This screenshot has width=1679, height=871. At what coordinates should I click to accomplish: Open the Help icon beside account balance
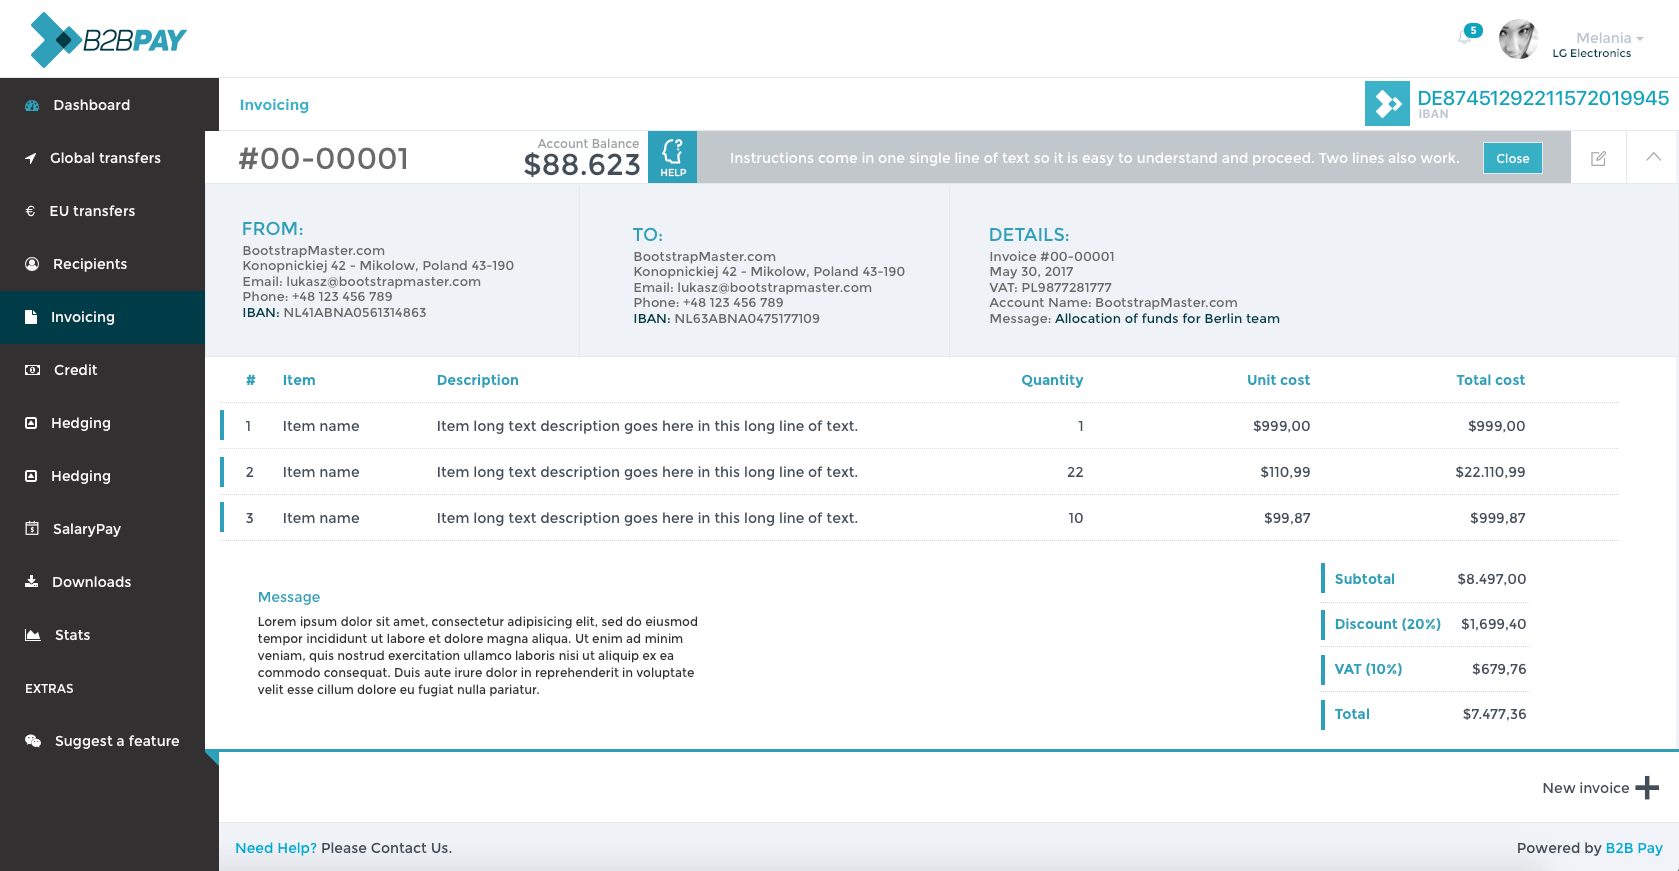pyautogui.click(x=672, y=157)
